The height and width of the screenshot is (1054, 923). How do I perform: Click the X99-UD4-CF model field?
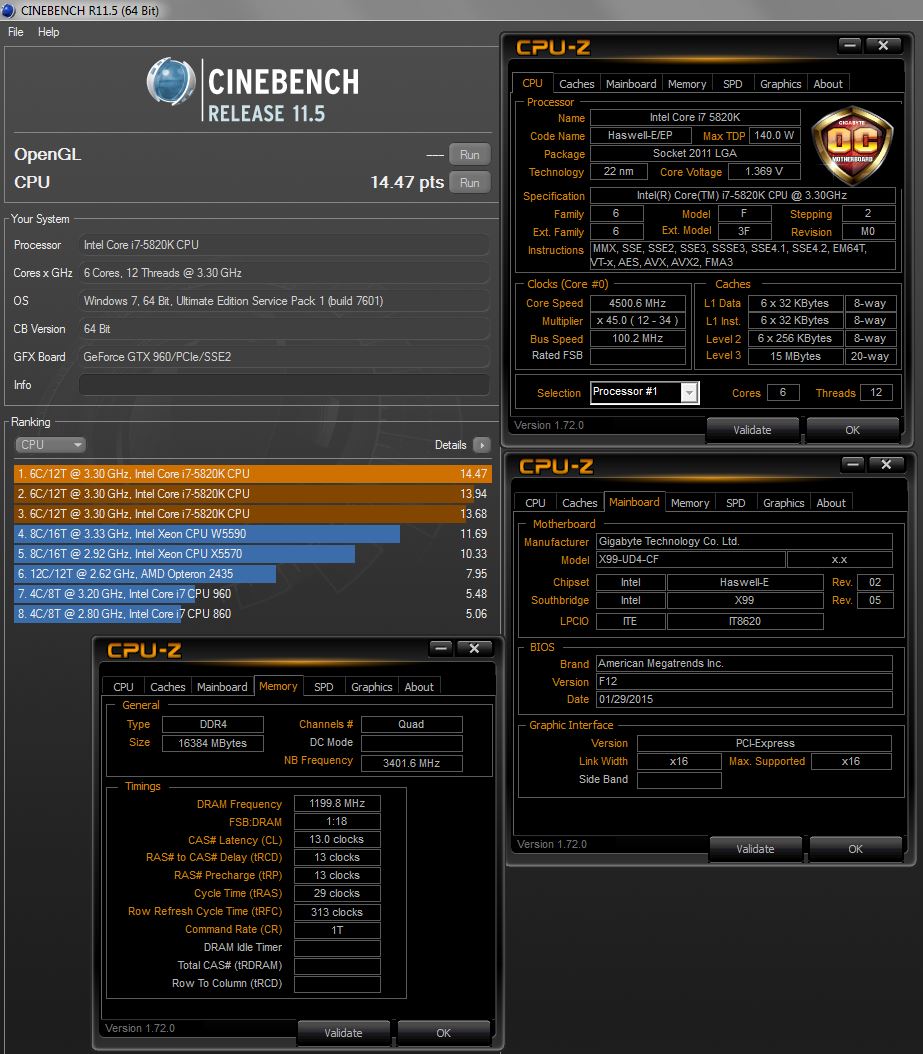point(690,559)
